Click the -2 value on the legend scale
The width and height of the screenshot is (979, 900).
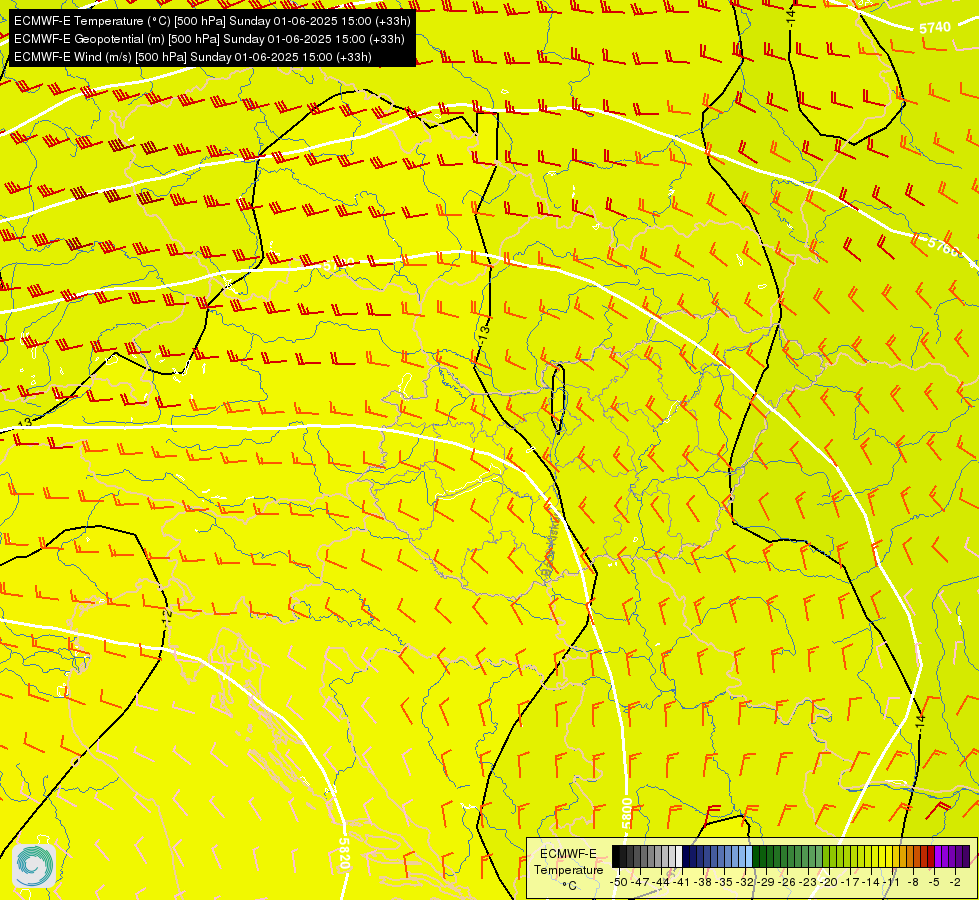[x=955, y=883]
